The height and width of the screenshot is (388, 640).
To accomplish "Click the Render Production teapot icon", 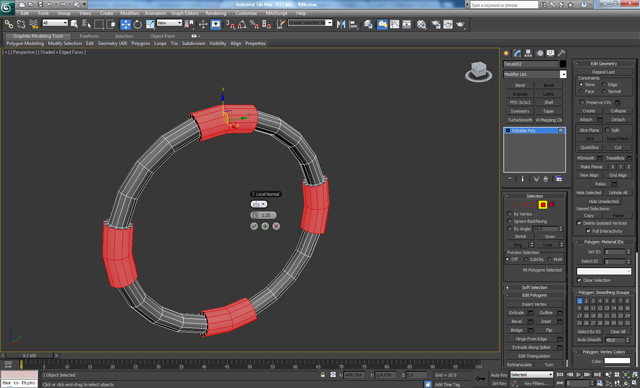I will [460, 24].
